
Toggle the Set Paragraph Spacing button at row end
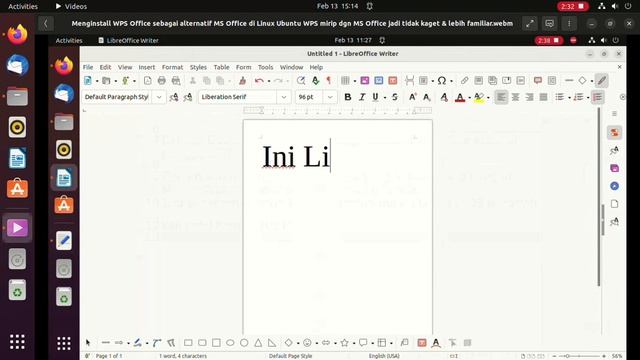click(x=598, y=97)
